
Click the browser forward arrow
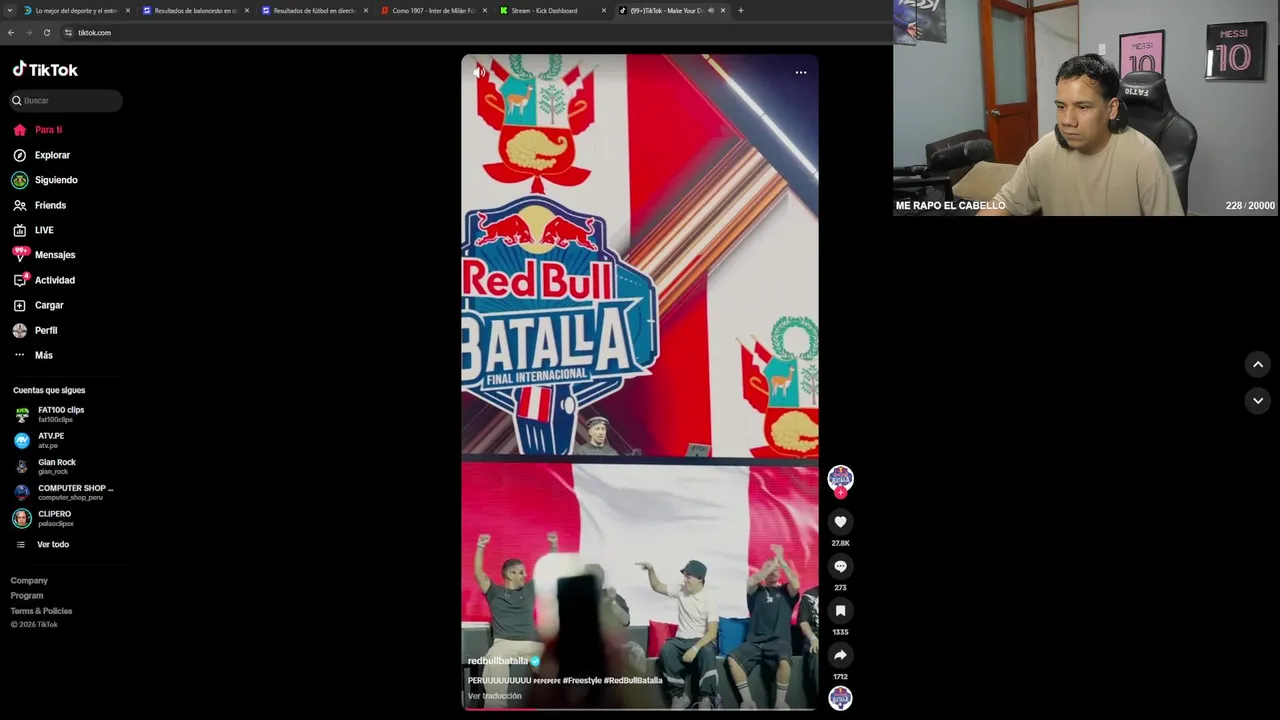tap(29, 33)
